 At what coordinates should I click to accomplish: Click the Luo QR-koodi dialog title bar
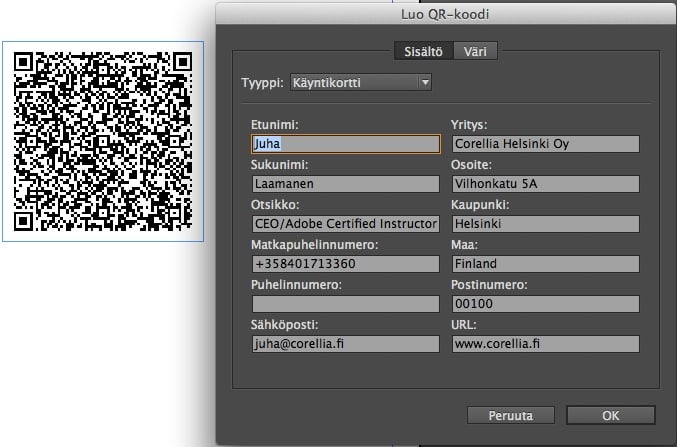coord(446,14)
